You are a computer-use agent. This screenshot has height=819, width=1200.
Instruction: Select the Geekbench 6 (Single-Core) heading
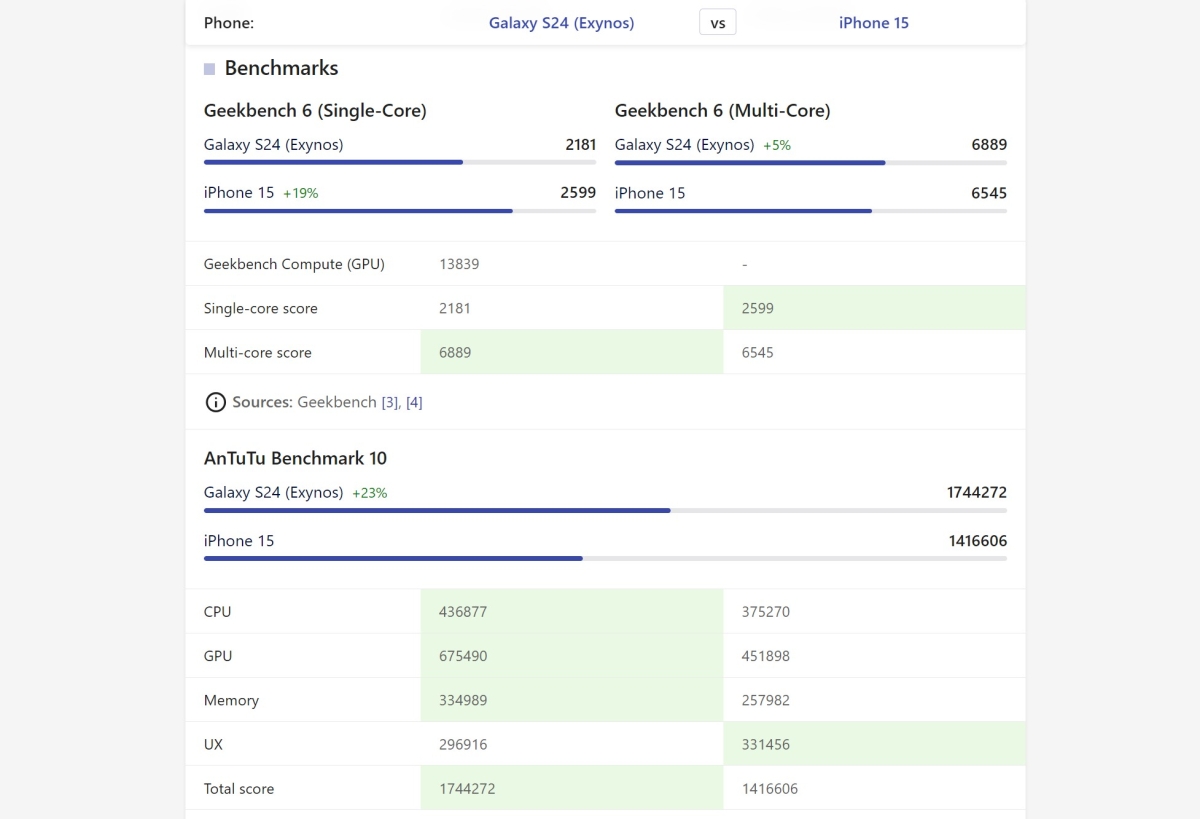(x=315, y=111)
